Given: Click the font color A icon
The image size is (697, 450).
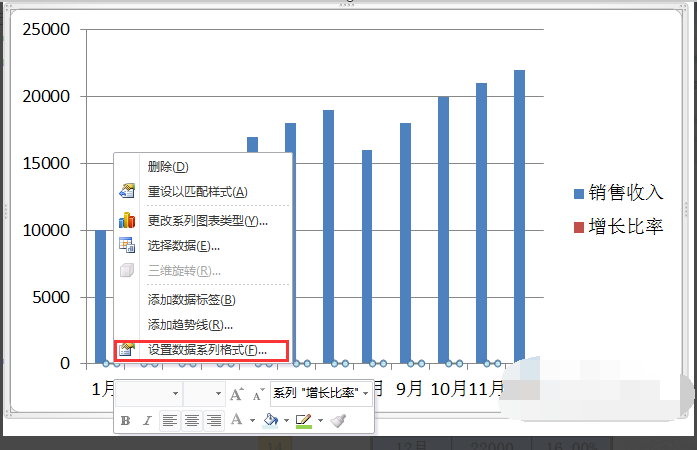Looking at the screenshot, I should tap(237, 420).
